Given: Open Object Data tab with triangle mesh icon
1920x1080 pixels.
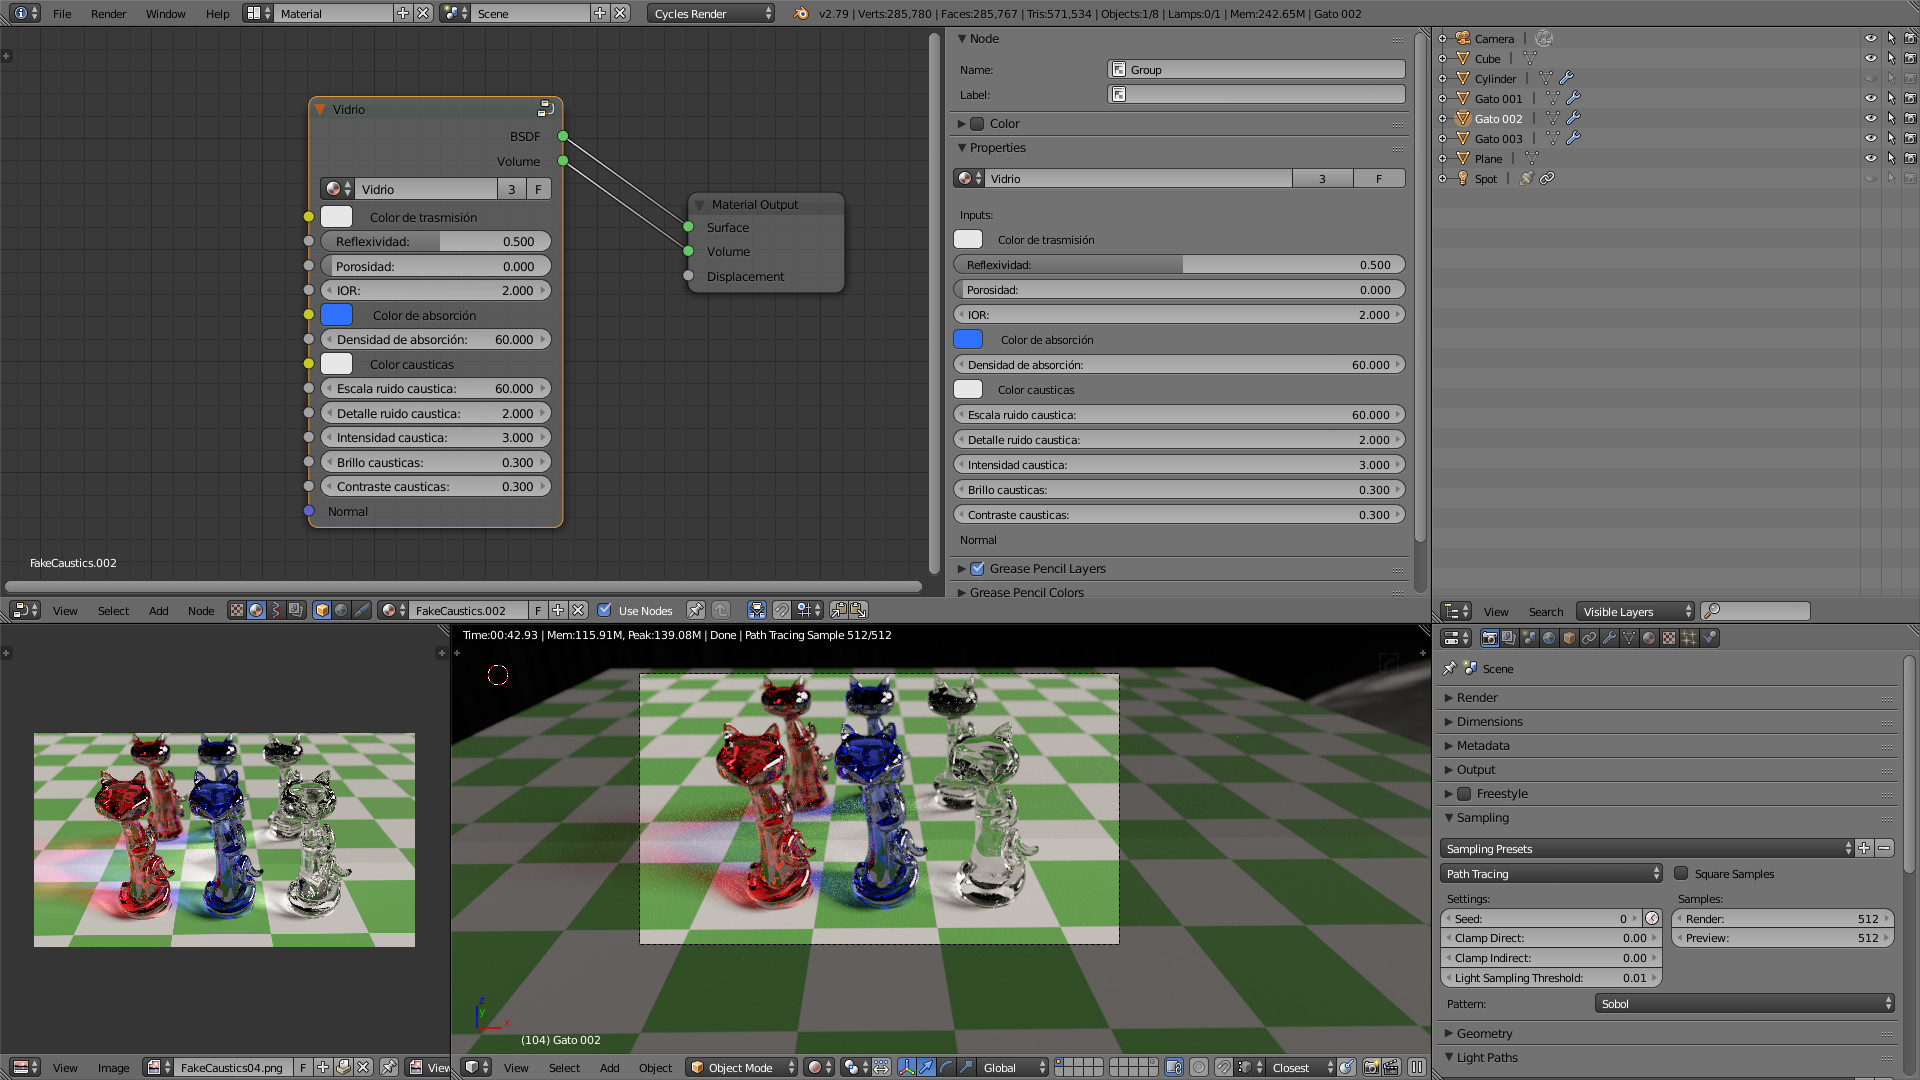Looking at the screenshot, I should [x=1629, y=638].
